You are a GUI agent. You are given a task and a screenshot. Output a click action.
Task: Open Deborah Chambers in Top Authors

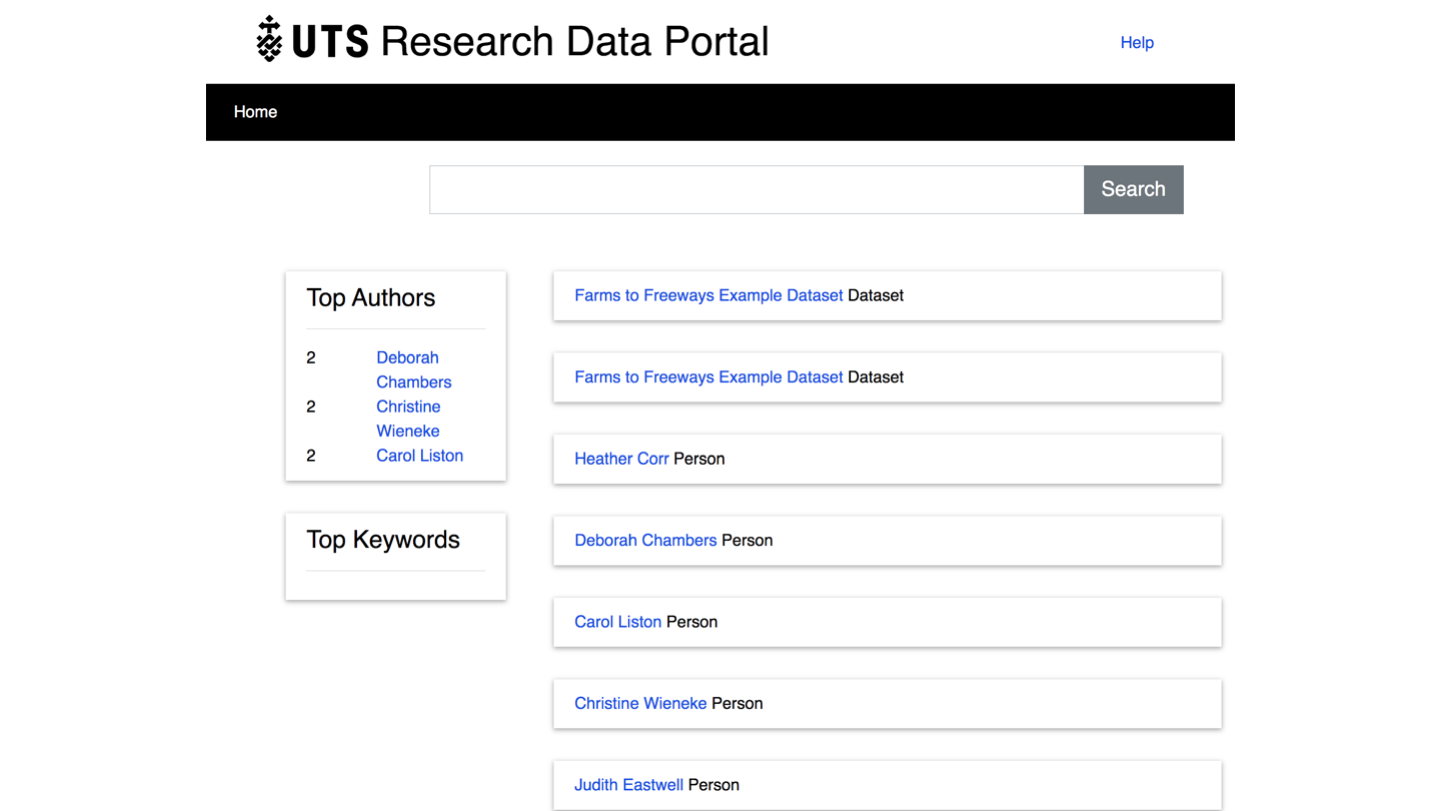coord(413,370)
